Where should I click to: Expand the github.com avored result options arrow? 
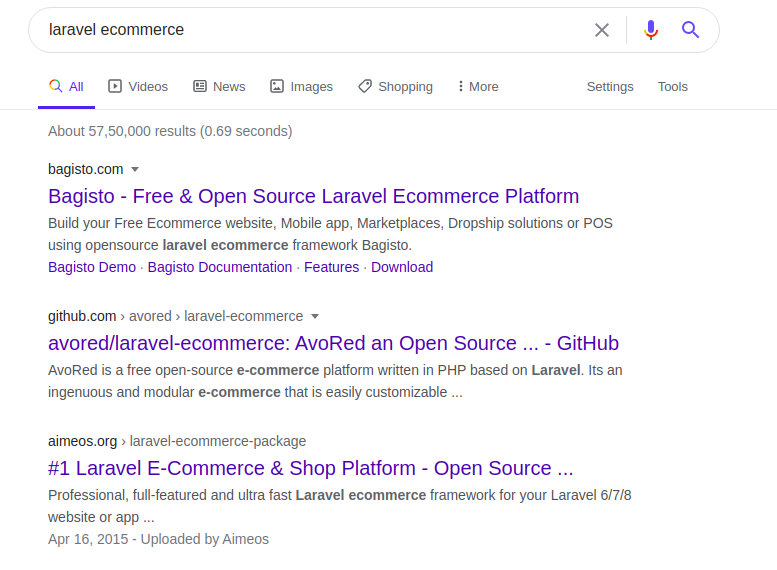click(315, 316)
